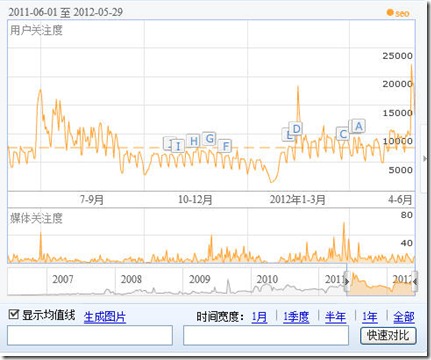
Task: Click right handle of timeline range selector
Action: 415,281
